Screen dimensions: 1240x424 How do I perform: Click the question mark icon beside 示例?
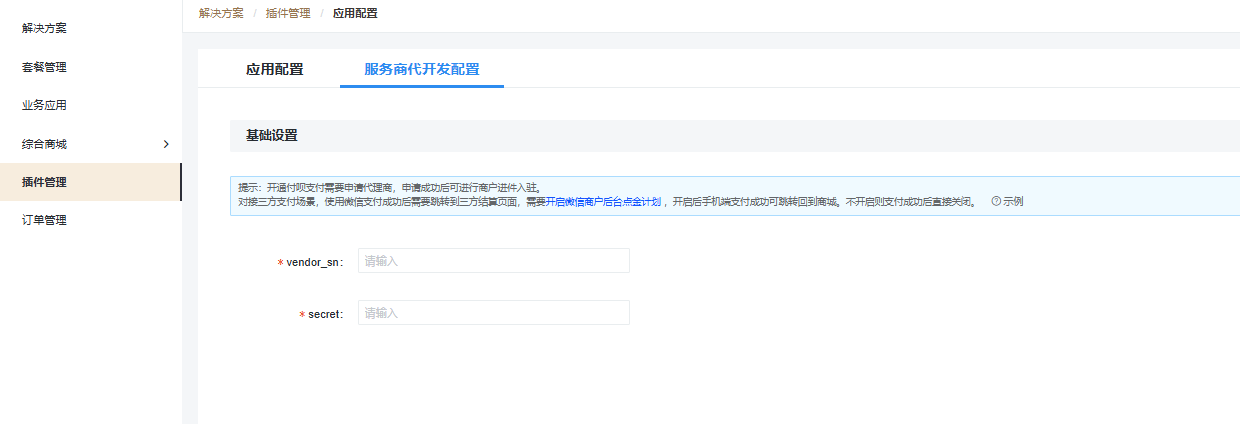pos(996,201)
